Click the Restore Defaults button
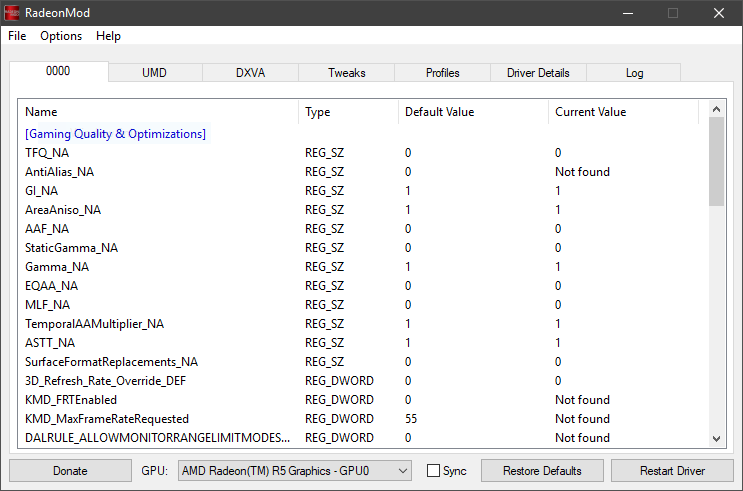Viewport: 743px width, 491px height. pos(542,471)
